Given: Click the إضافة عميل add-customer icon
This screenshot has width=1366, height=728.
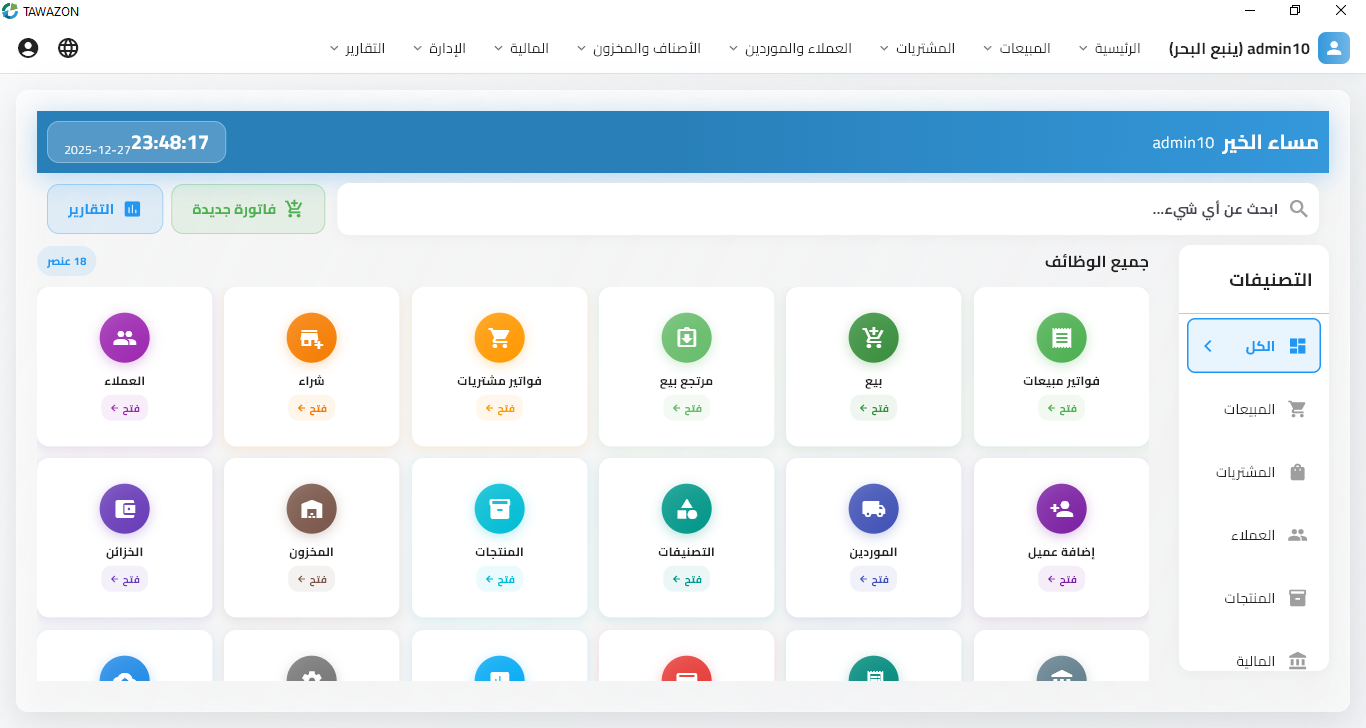Looking at the screenshot, I should click(x=1061, y=508).
